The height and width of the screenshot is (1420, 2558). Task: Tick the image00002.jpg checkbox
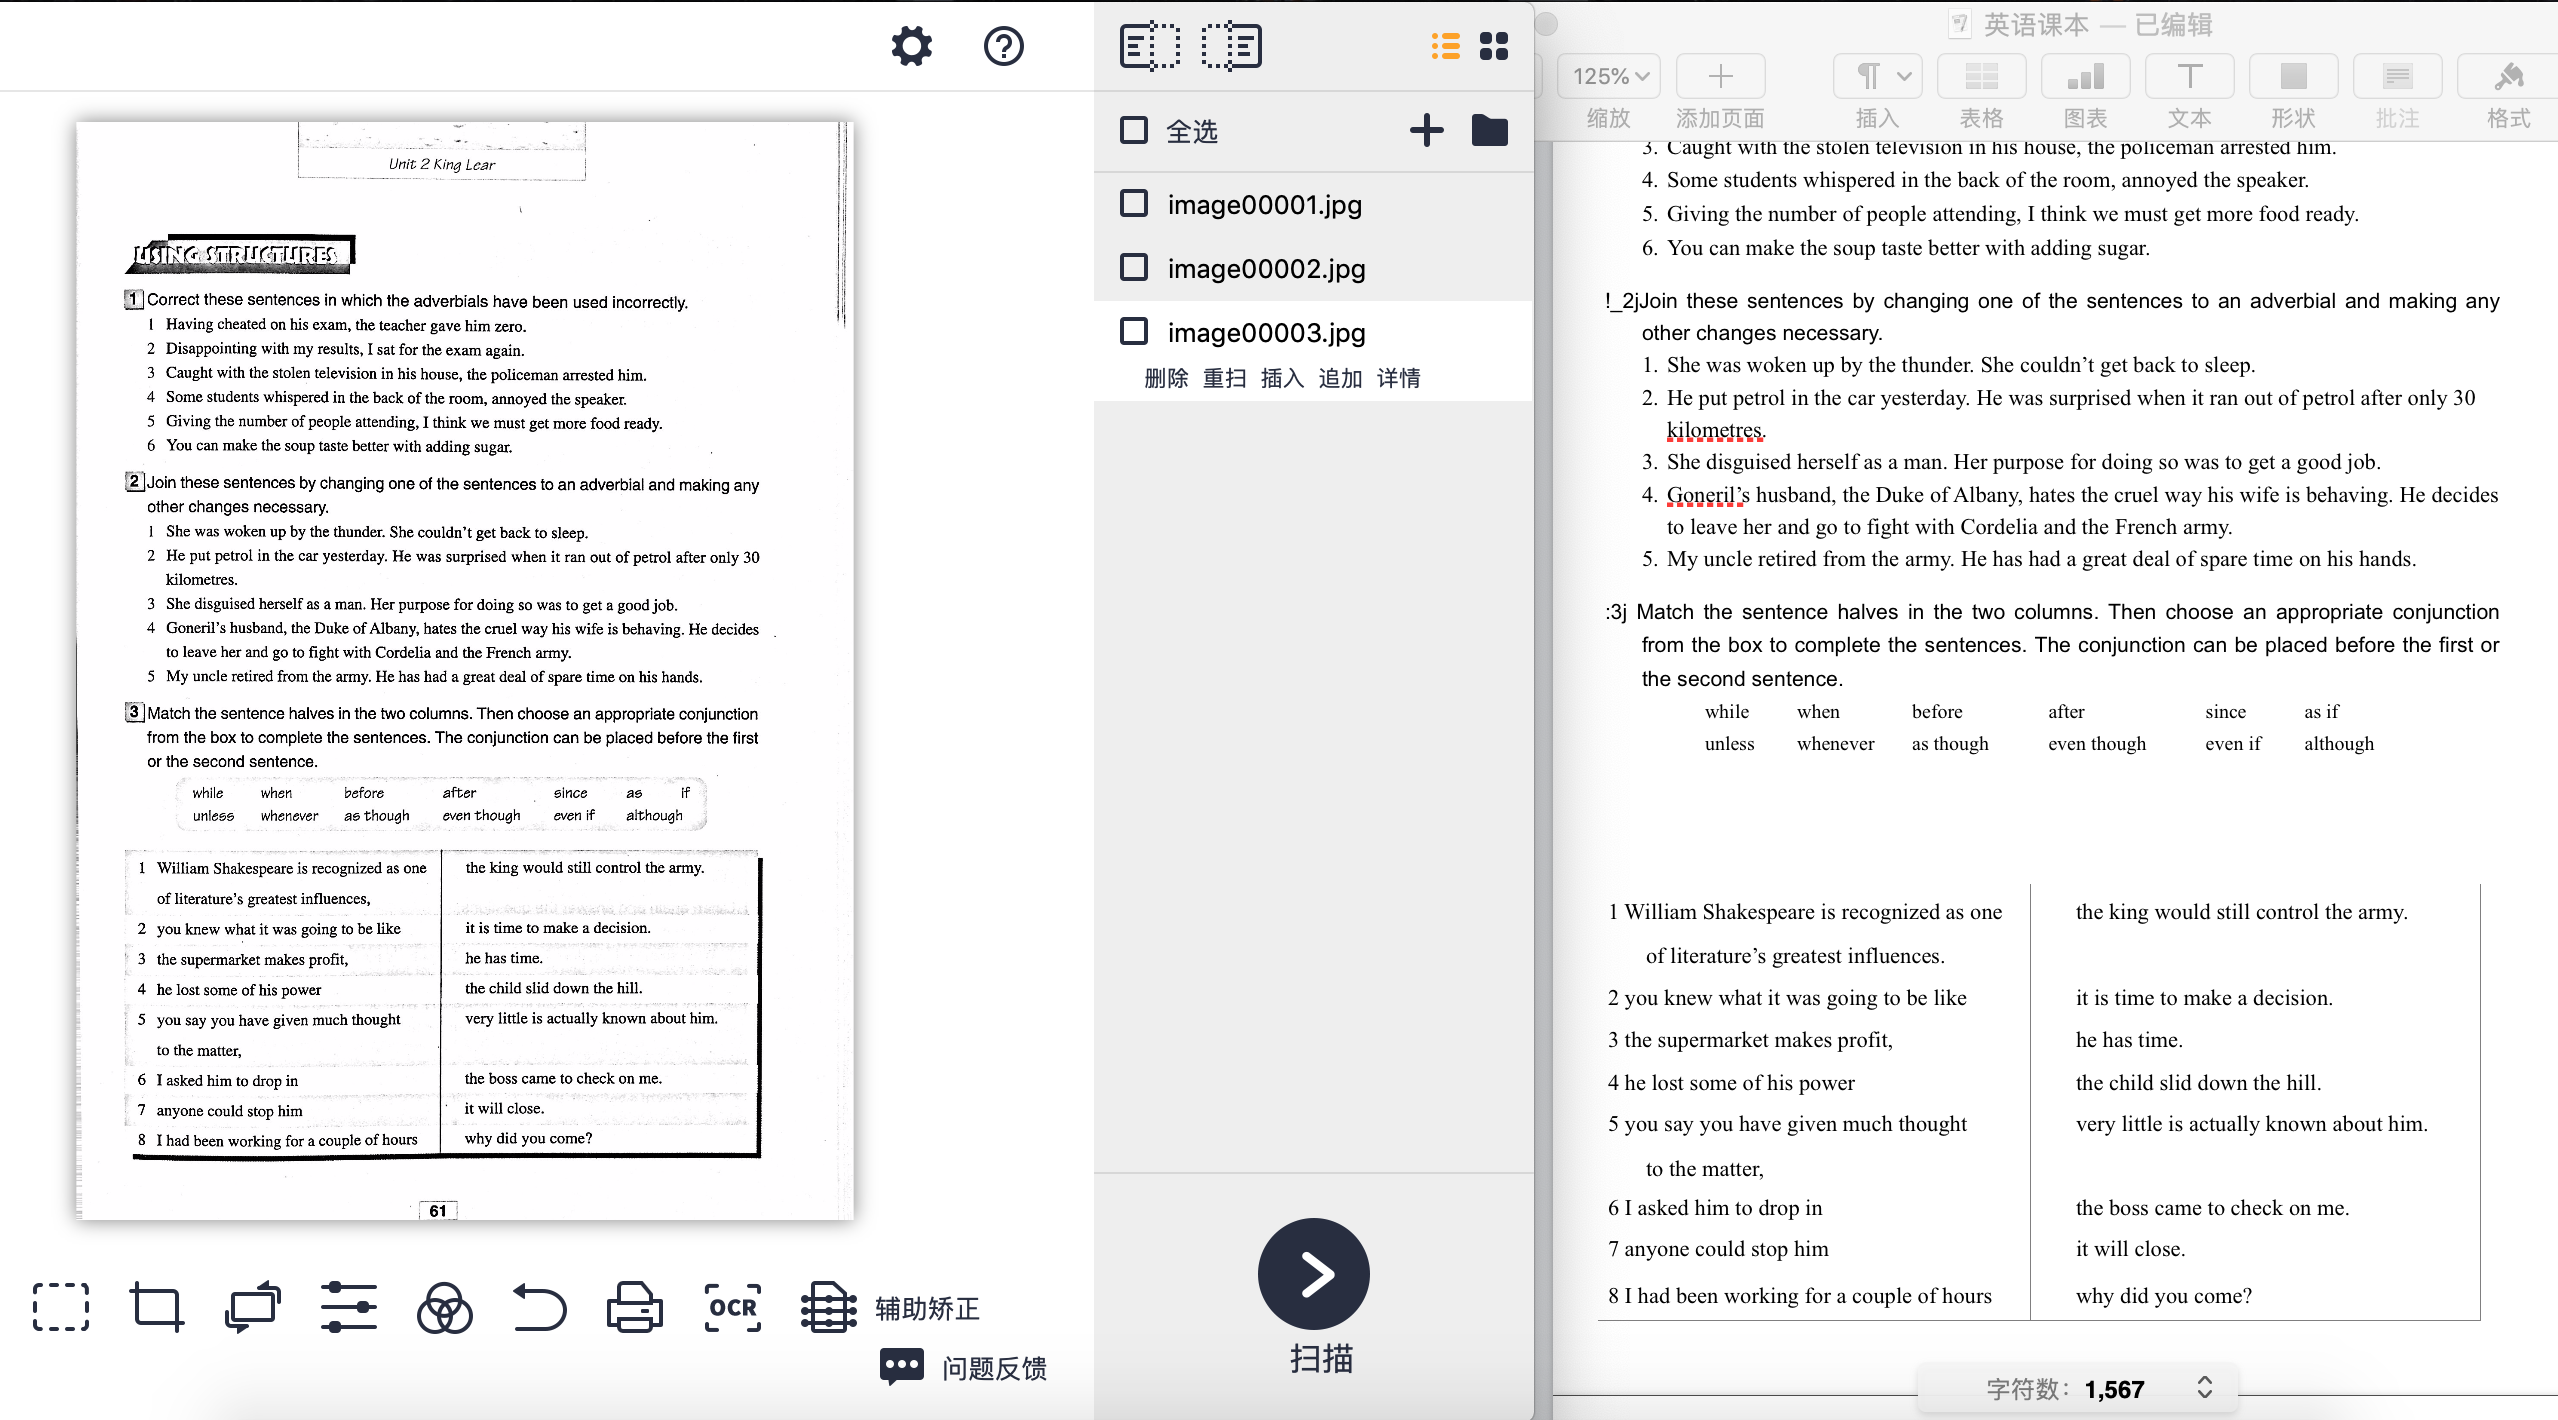[x=1134, y=268]
